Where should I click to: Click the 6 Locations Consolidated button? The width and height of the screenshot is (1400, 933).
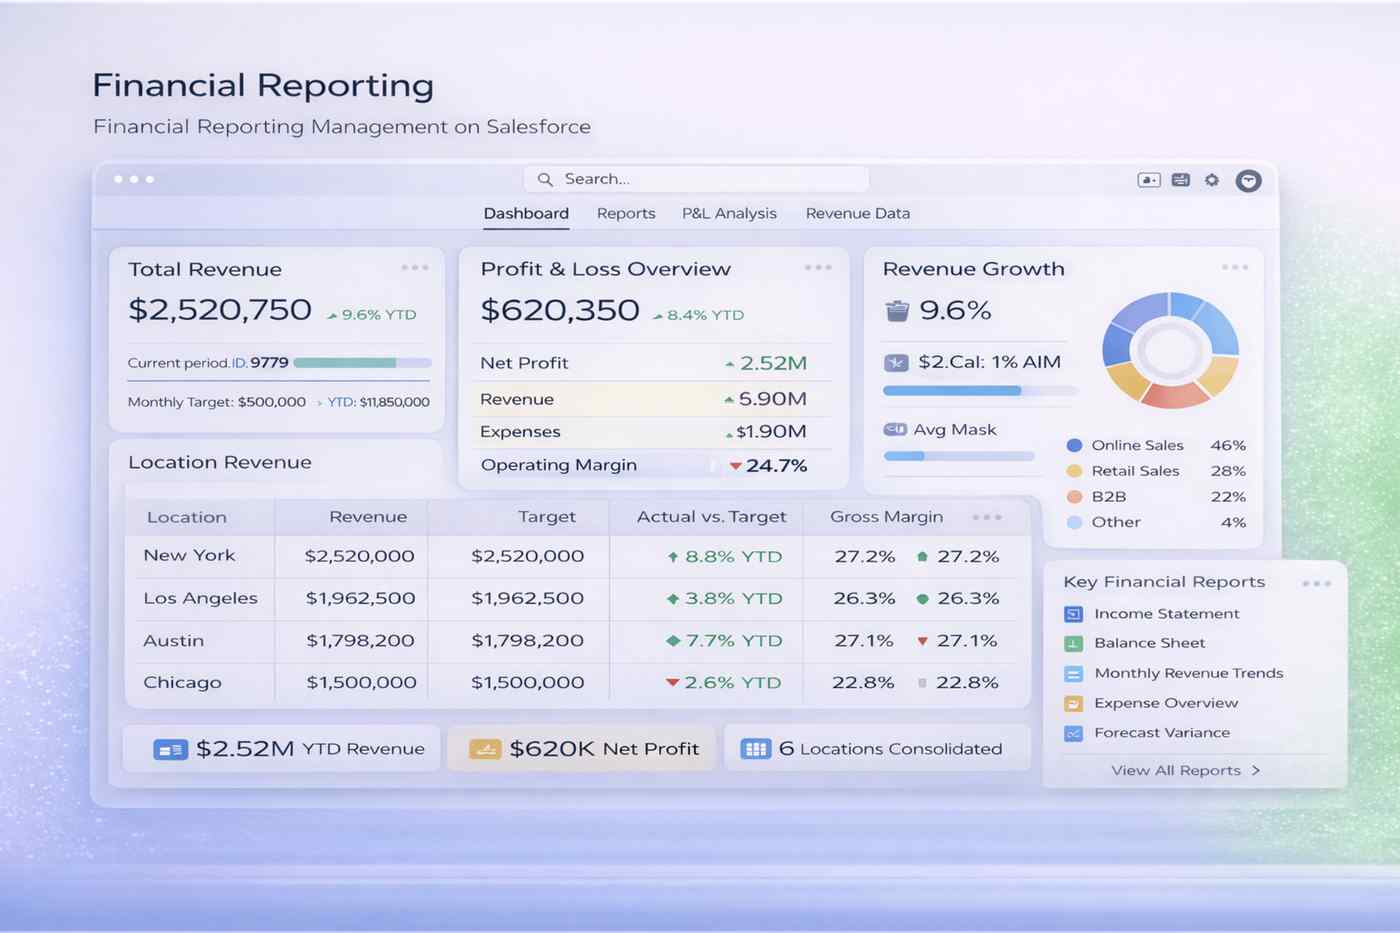point(876,748)
